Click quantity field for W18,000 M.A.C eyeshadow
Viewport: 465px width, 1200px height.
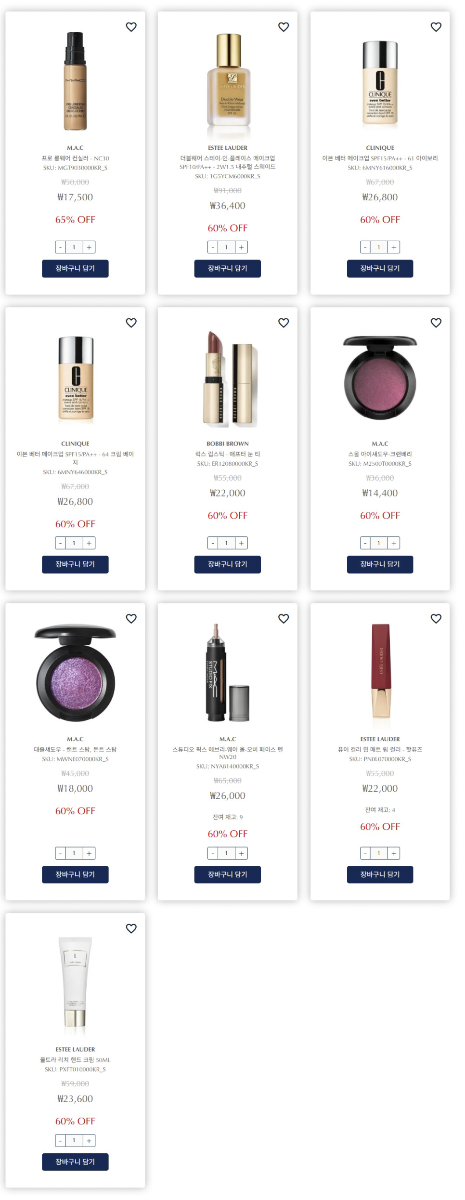75,853
